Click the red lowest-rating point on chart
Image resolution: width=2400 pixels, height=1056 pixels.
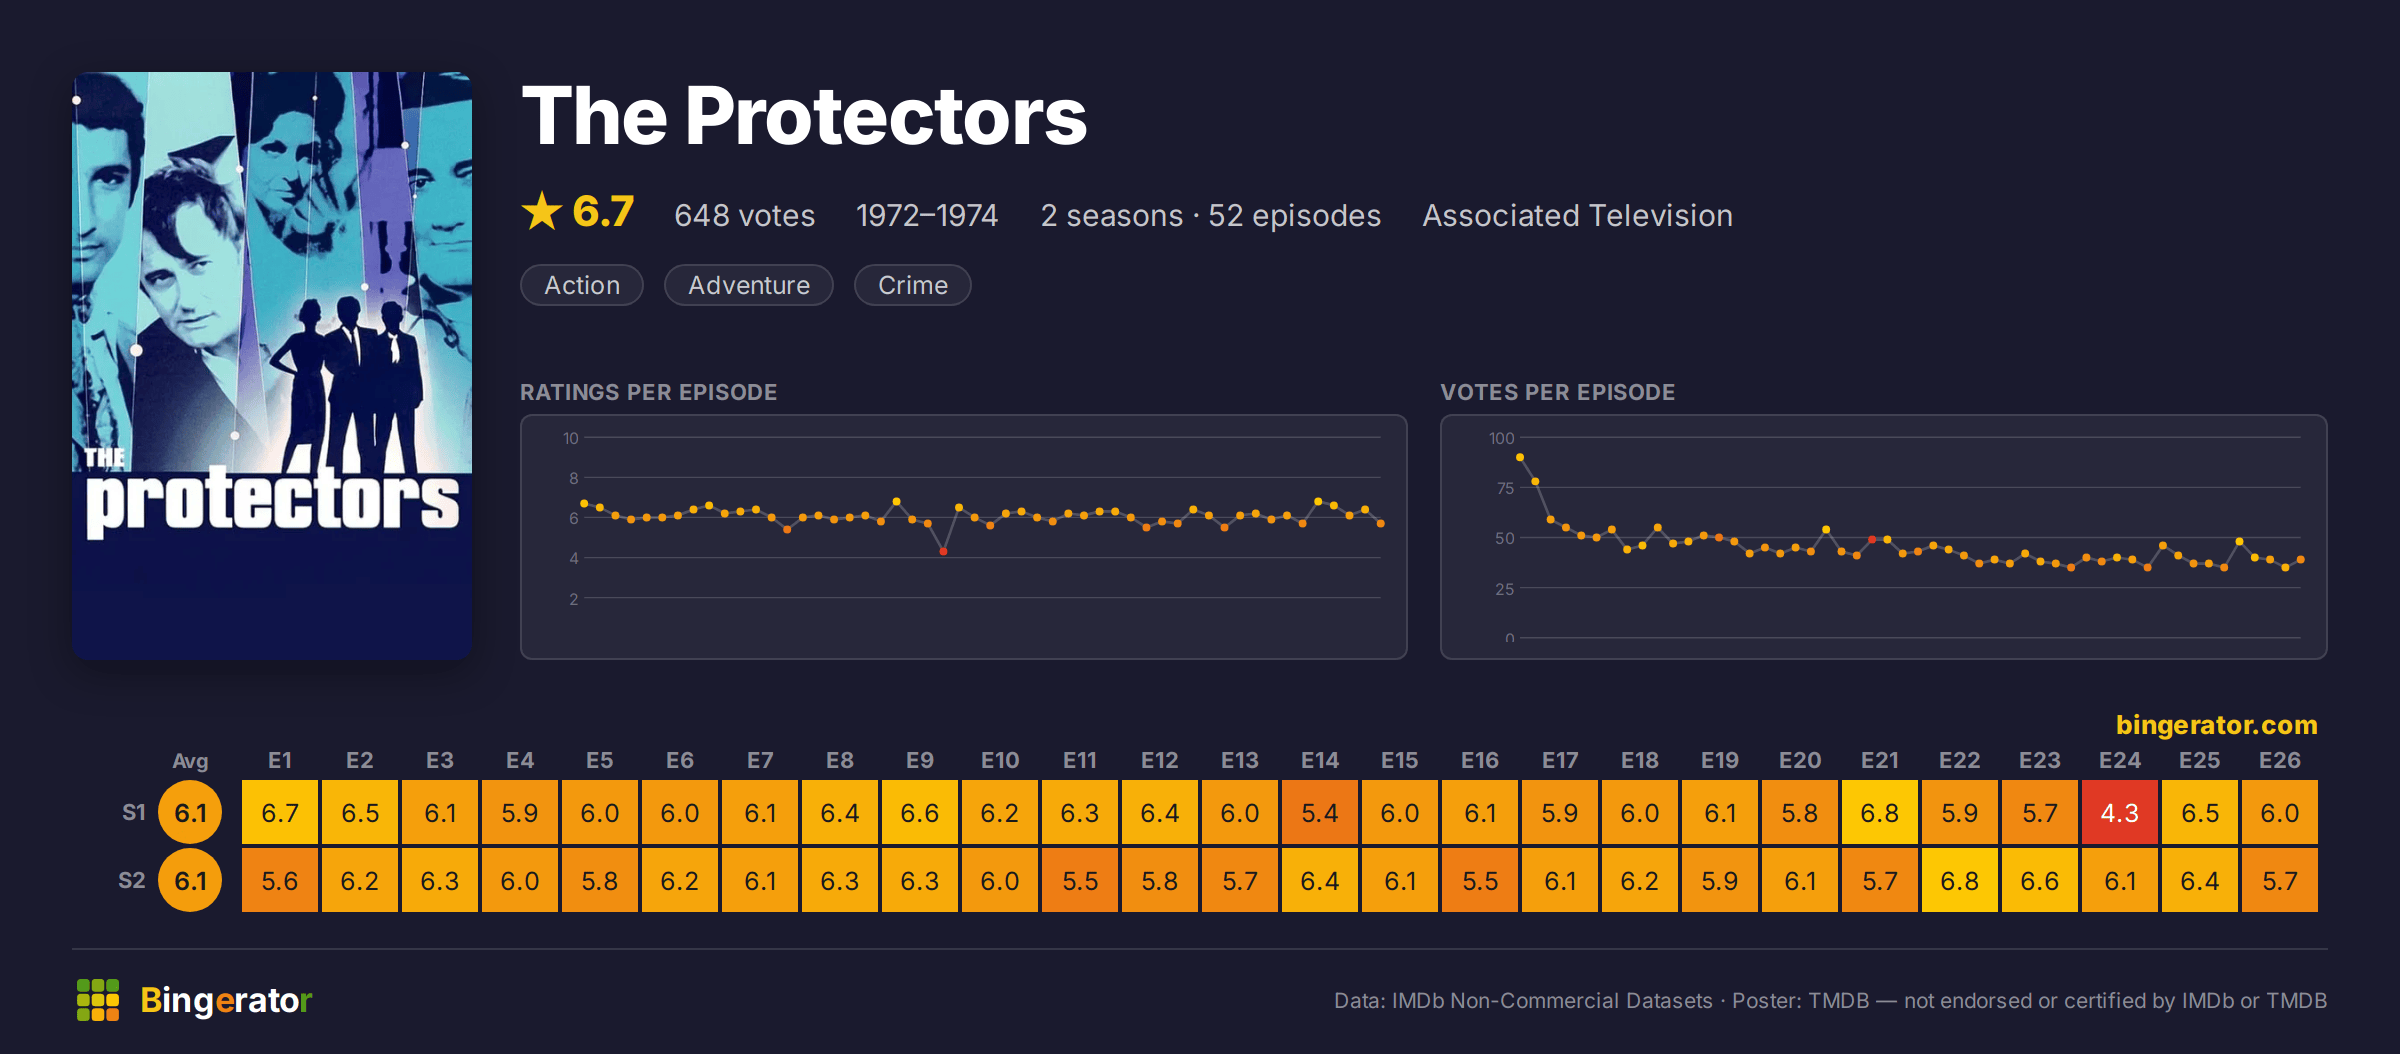coord(943,552)
